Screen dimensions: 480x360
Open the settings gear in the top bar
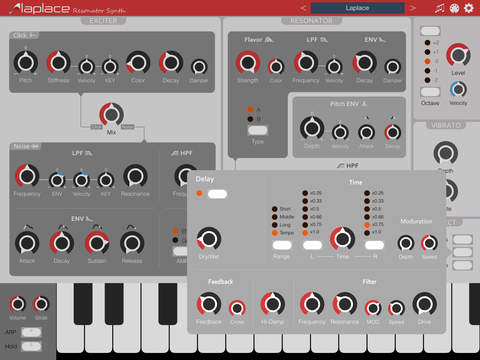pyautogui.click(x=469, y=8)
